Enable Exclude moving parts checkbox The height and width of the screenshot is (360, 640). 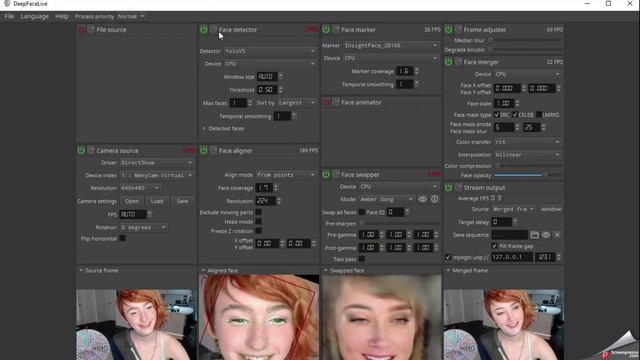click(x=258, y=212)
